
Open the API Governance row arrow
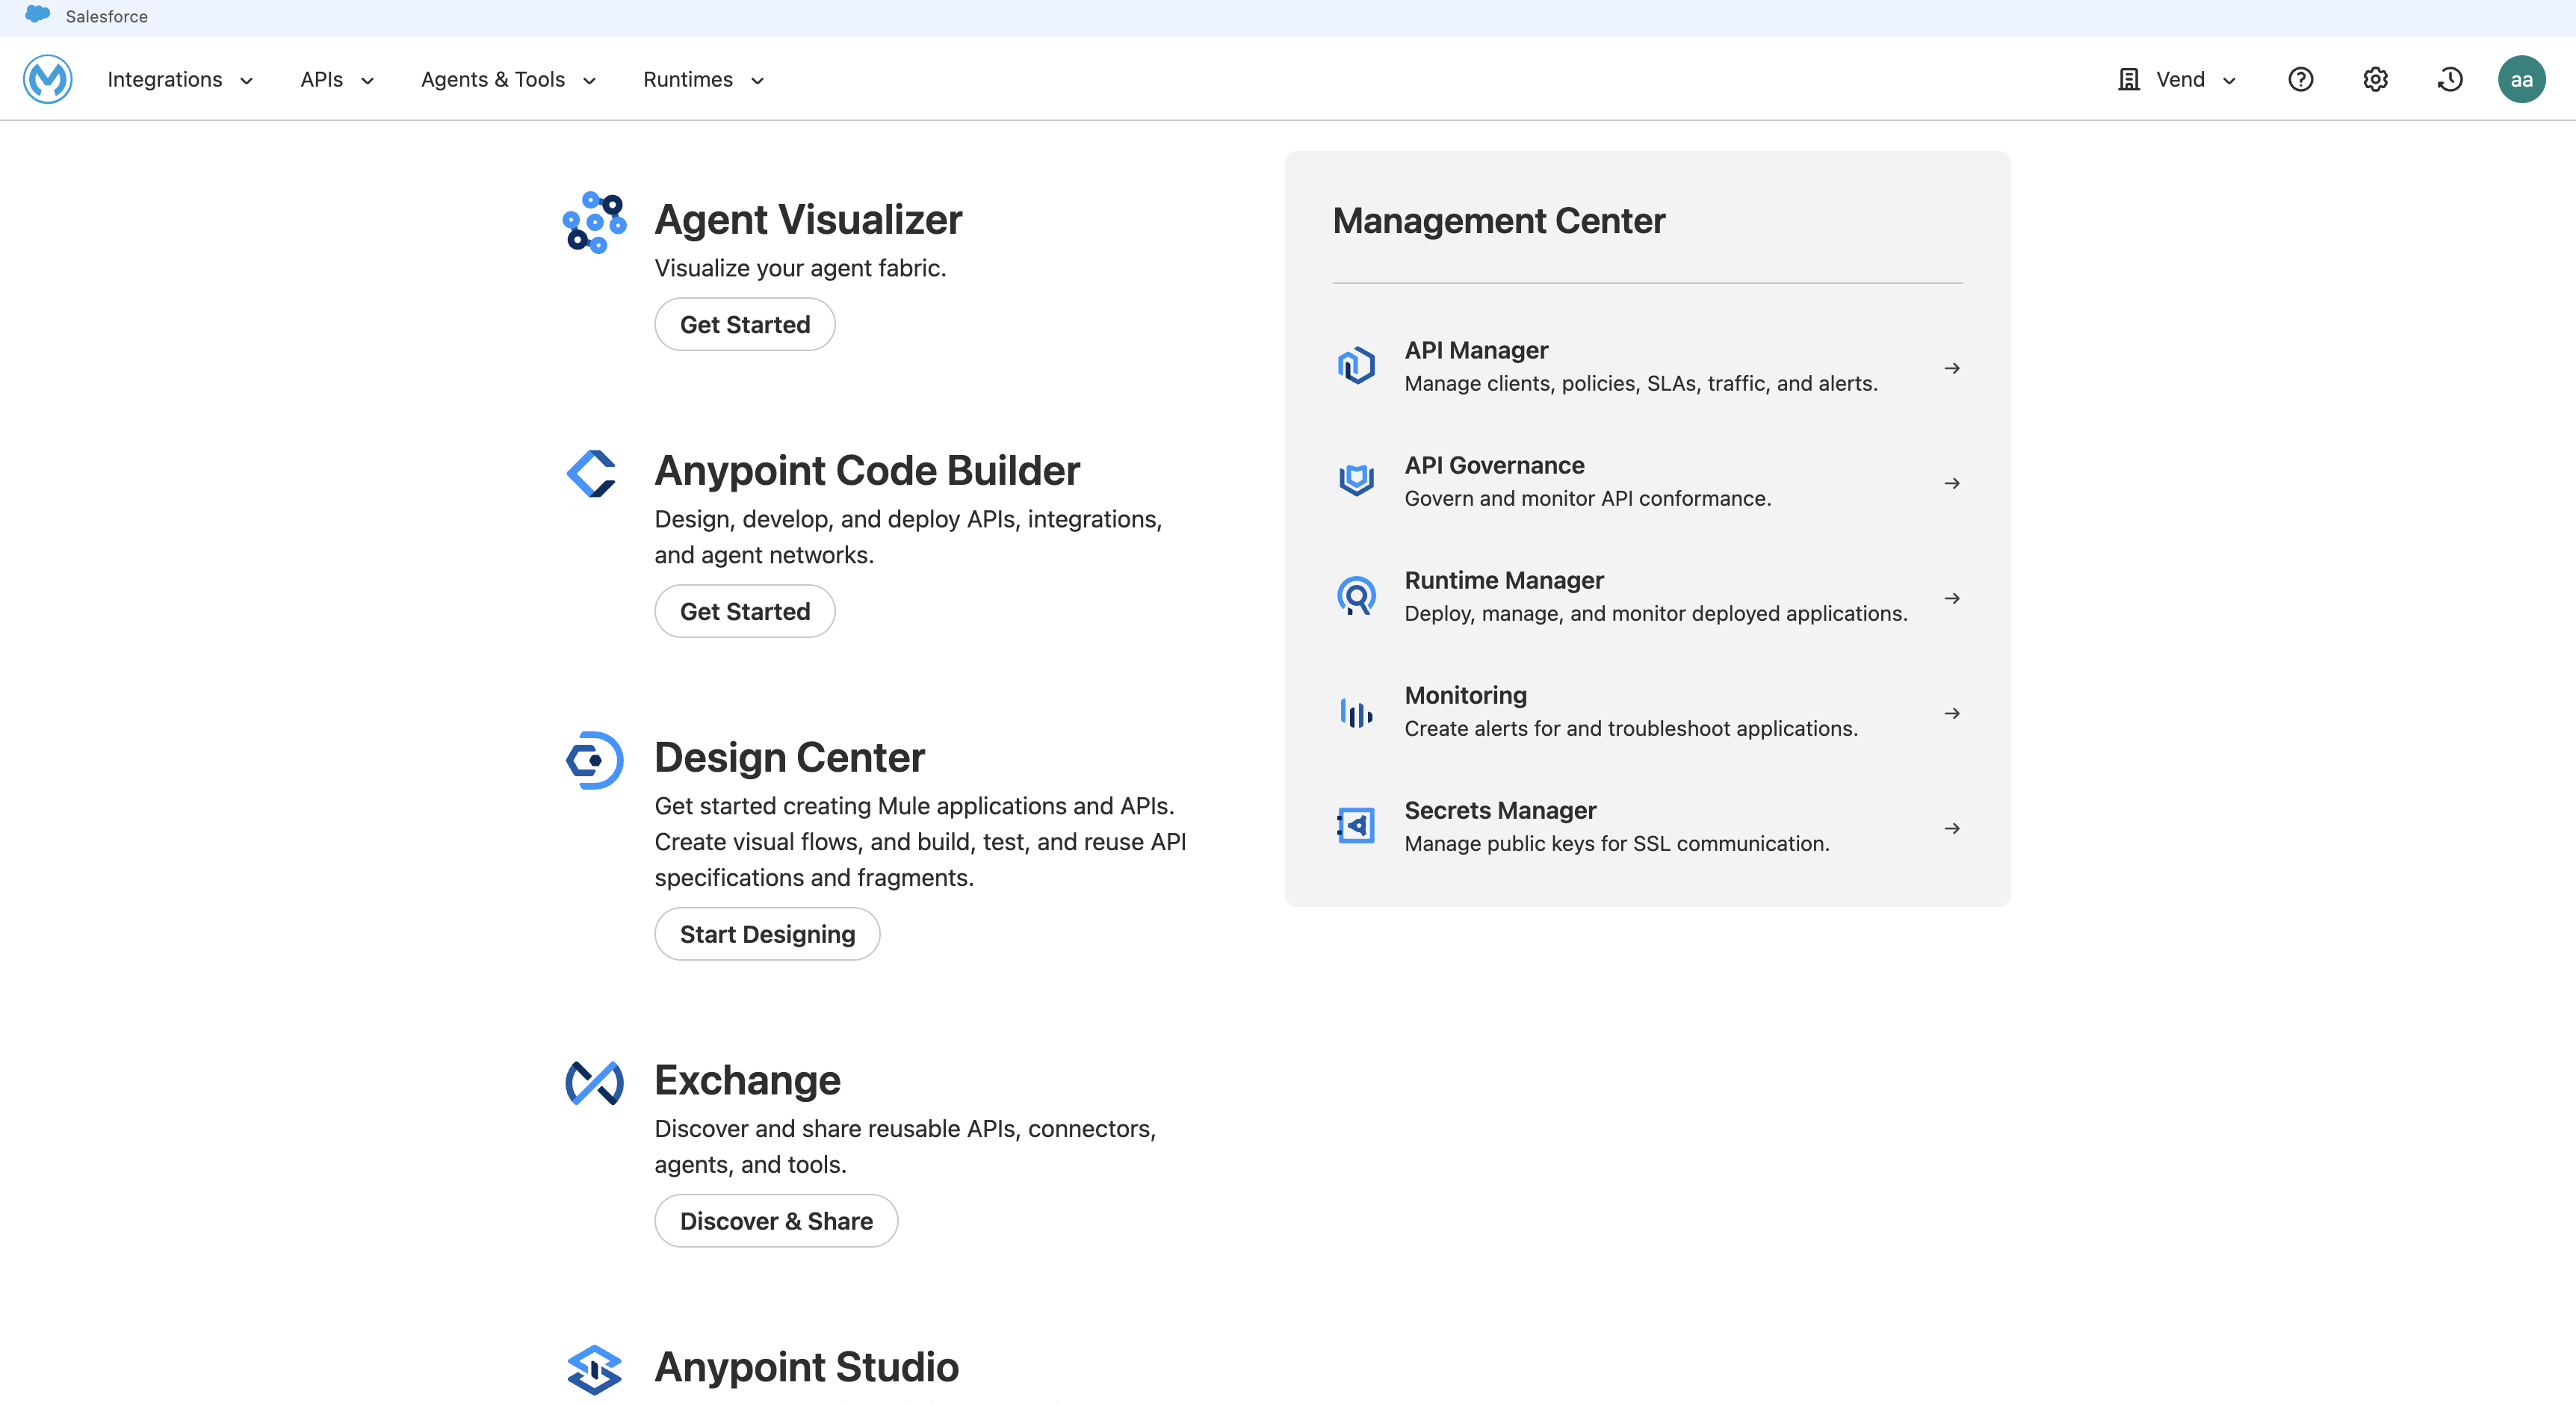pos(1951,483)
